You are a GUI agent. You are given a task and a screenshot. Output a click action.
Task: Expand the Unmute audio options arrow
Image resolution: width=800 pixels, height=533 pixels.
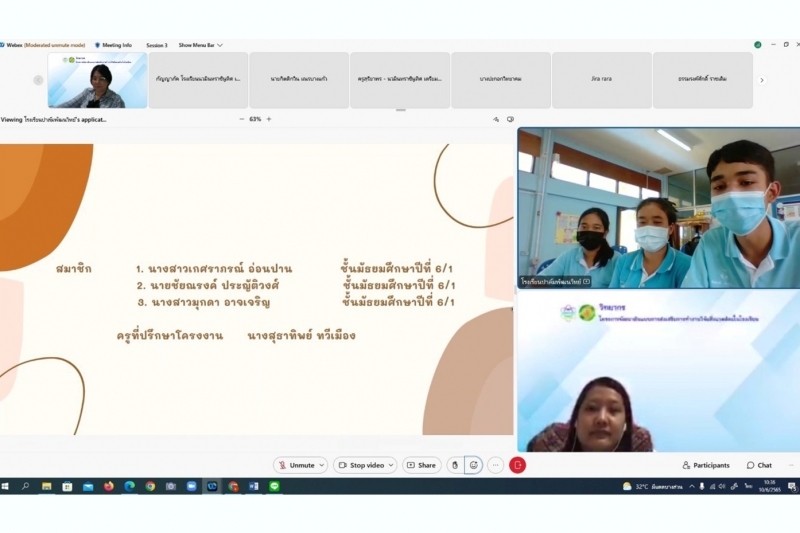(321, 465)
